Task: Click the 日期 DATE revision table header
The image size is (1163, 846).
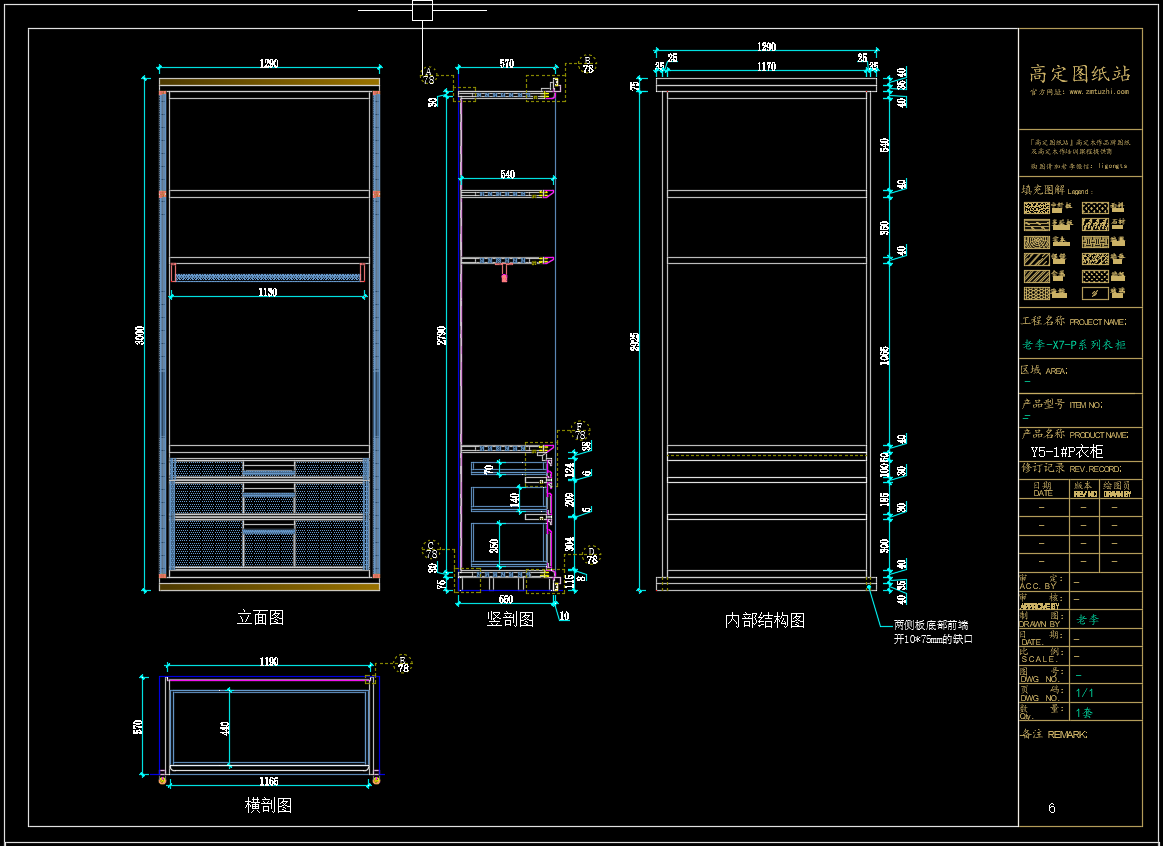Action: tap(1043, 489)
